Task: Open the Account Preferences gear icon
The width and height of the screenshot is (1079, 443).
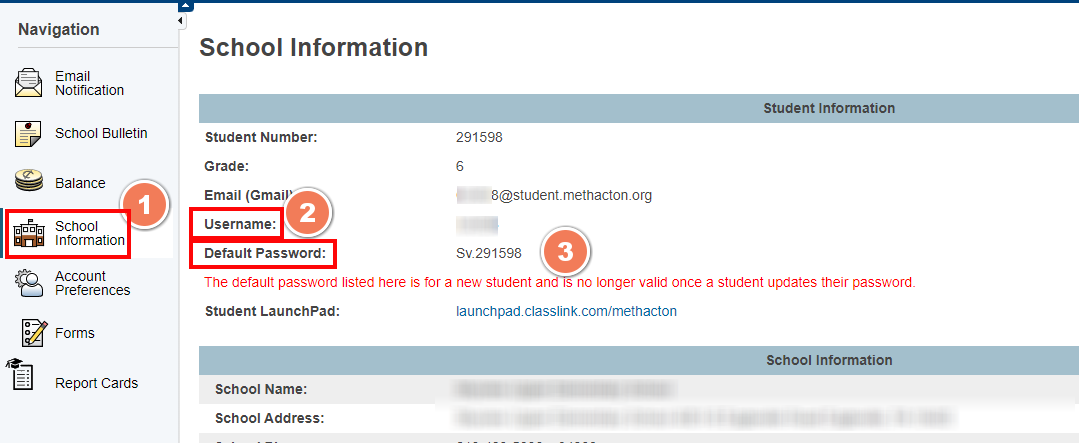Action: 29,283
